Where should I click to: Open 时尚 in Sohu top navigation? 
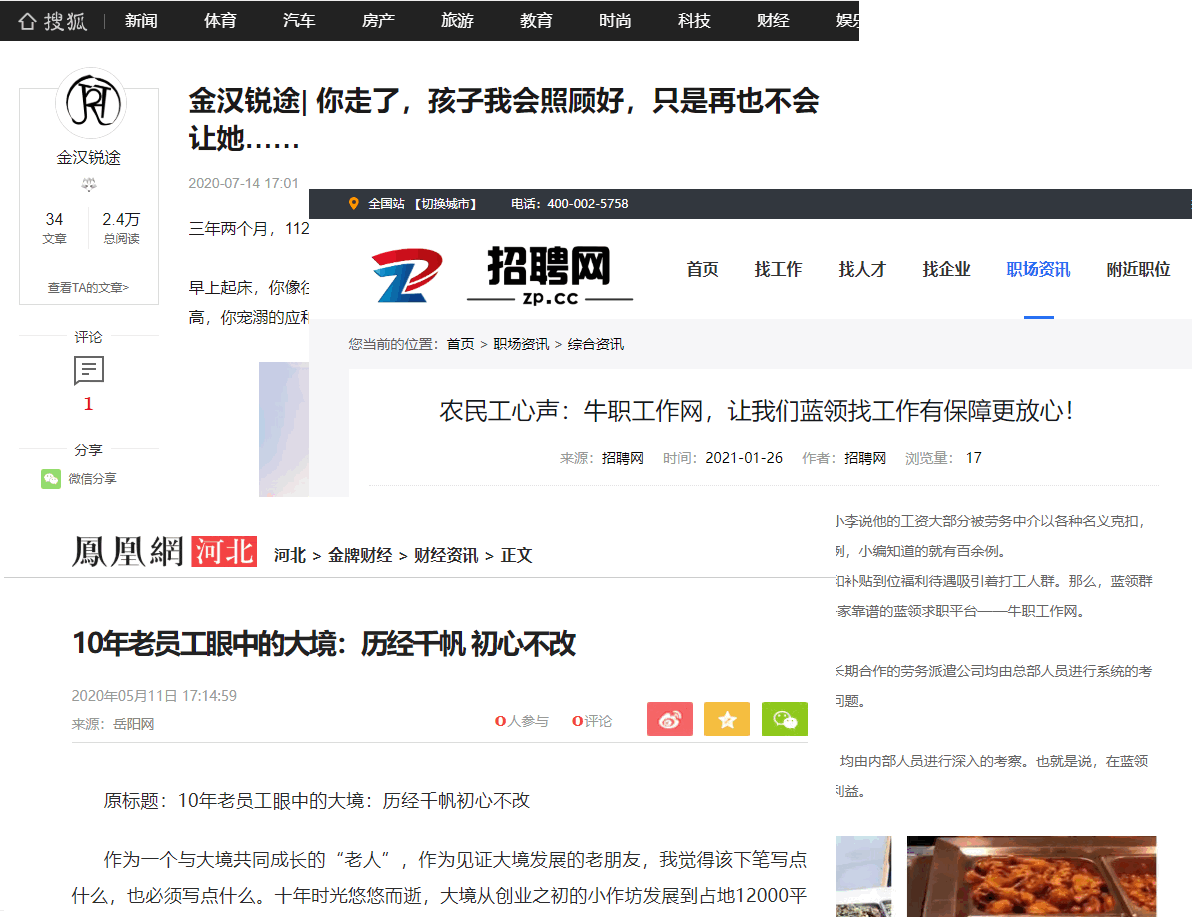[x=615, y=21]
